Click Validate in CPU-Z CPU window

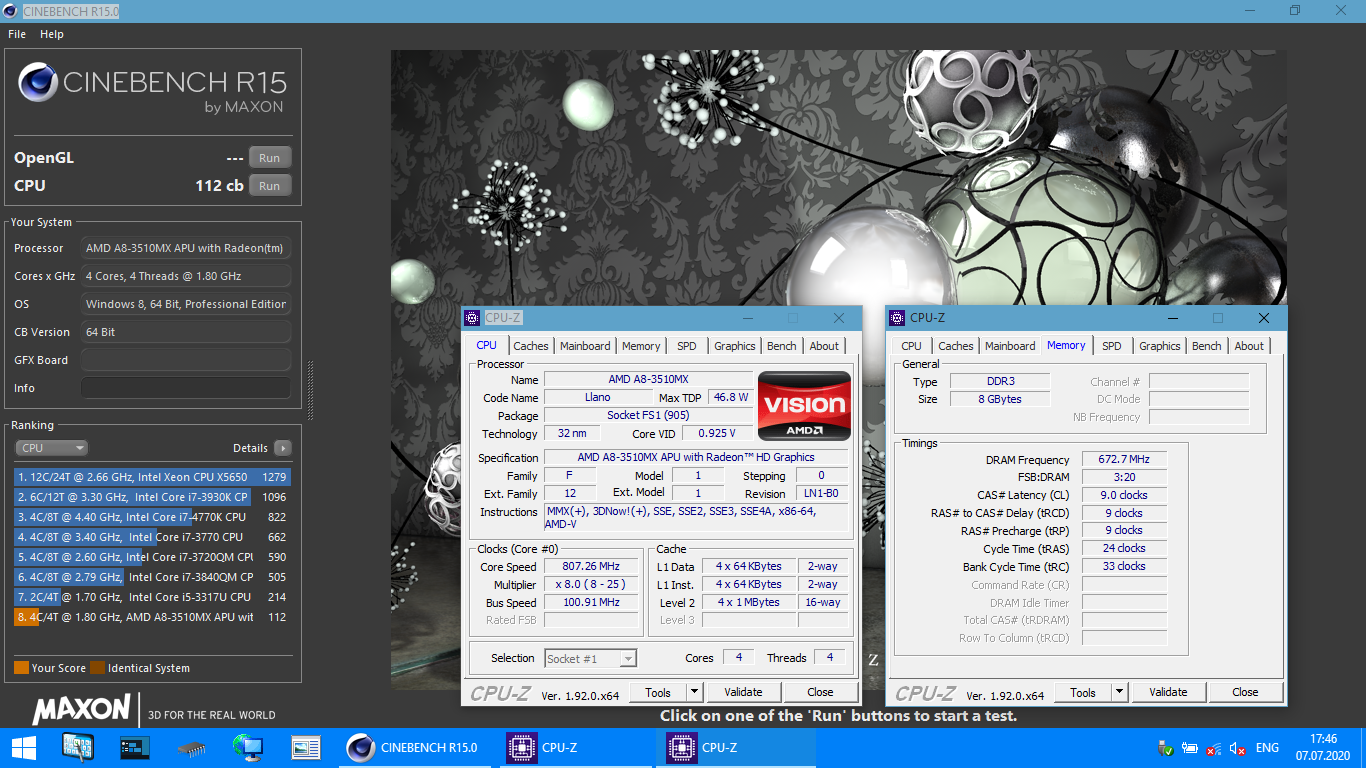coord(743,692)
